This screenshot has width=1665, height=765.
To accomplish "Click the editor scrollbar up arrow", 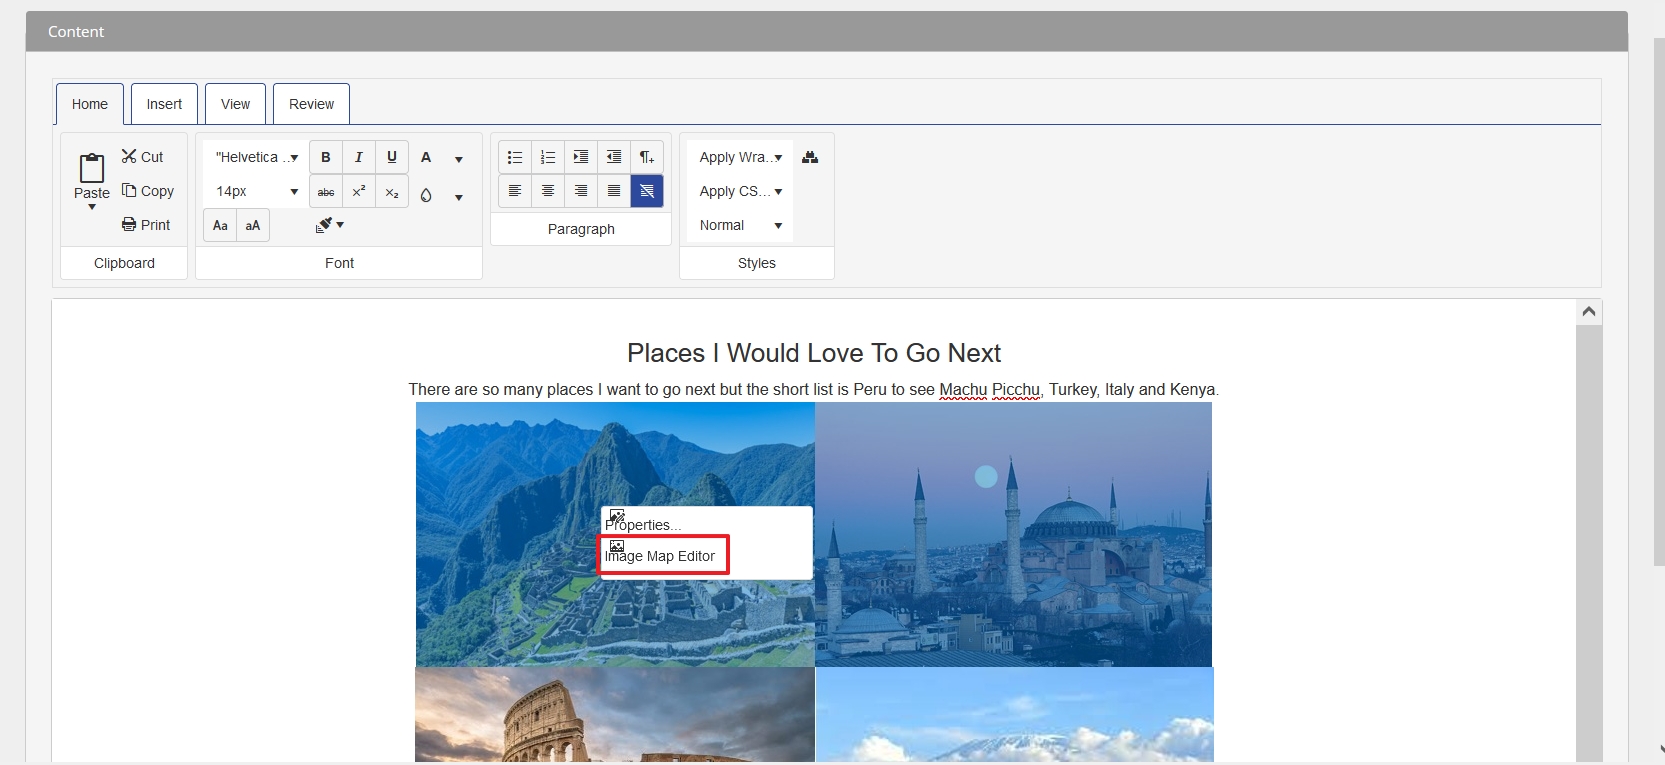I will click(x=1588, y=312).
